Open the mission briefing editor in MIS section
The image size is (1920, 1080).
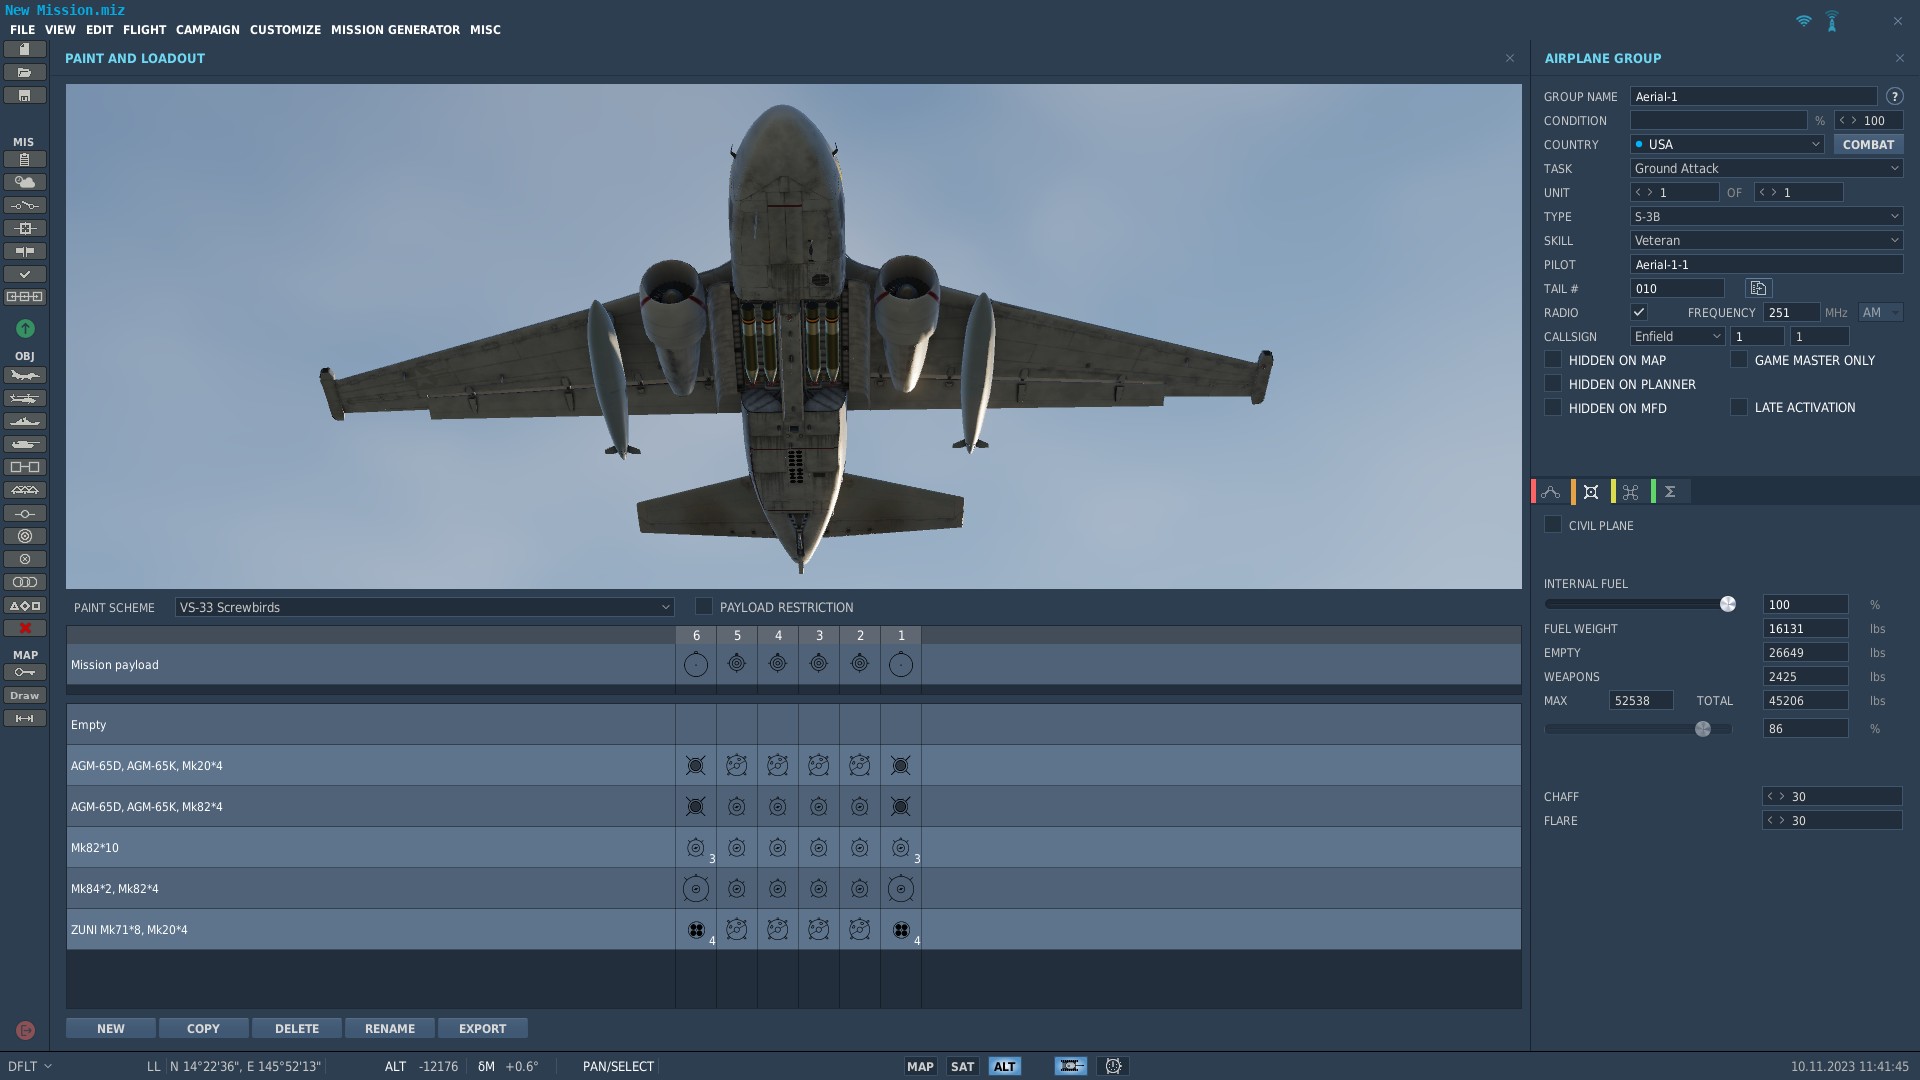click(x=25, y=159)
